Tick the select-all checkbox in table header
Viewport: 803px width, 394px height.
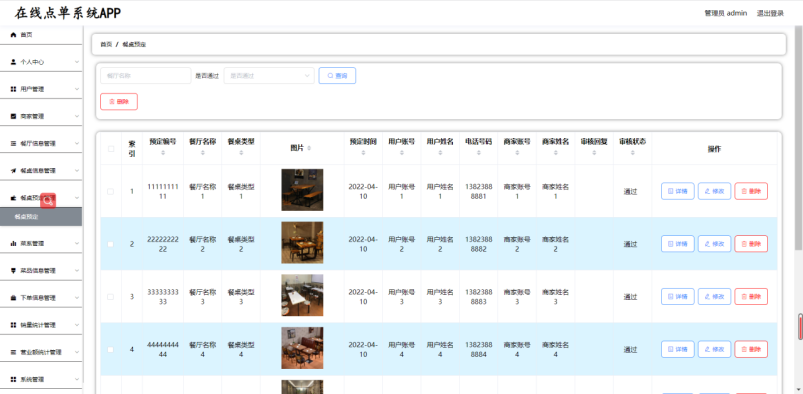[x=111, y=149]
